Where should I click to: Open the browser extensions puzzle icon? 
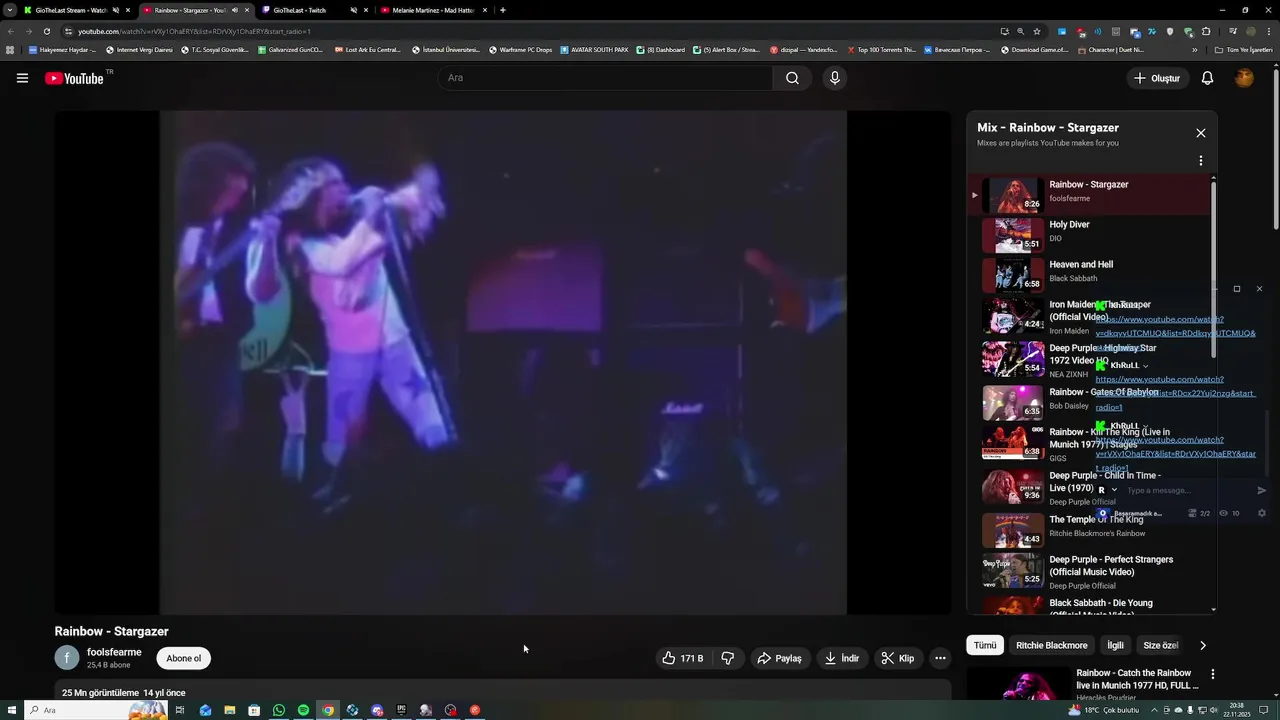(x=1206, y=31)
